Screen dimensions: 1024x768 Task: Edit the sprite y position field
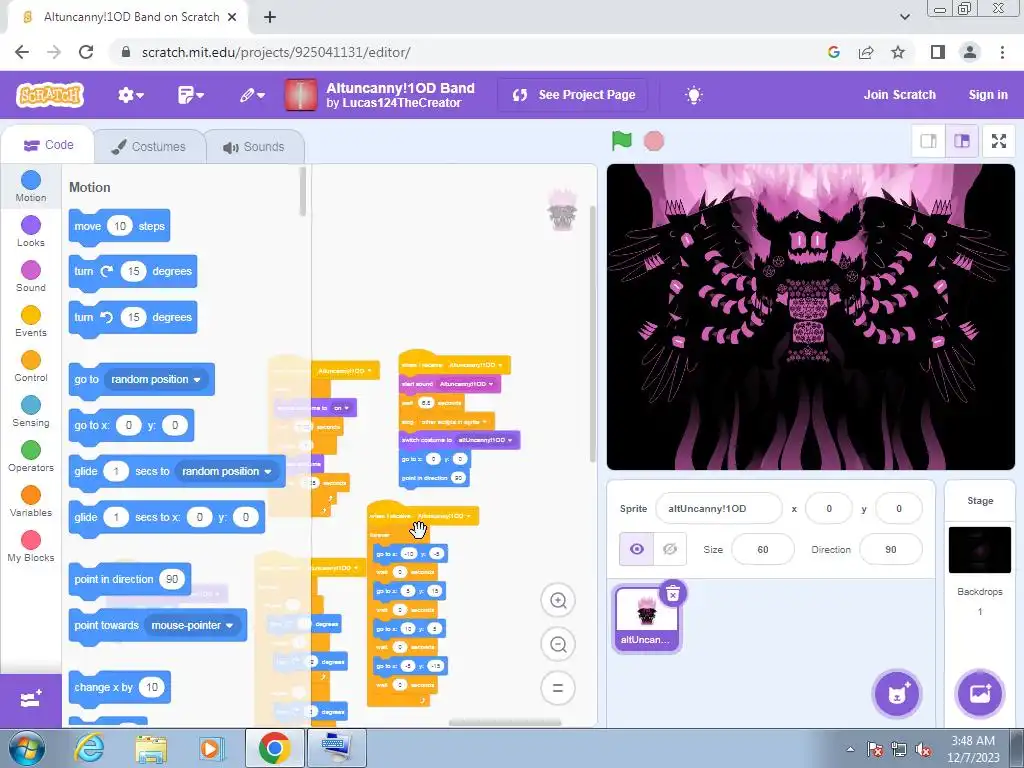(899, 509)
